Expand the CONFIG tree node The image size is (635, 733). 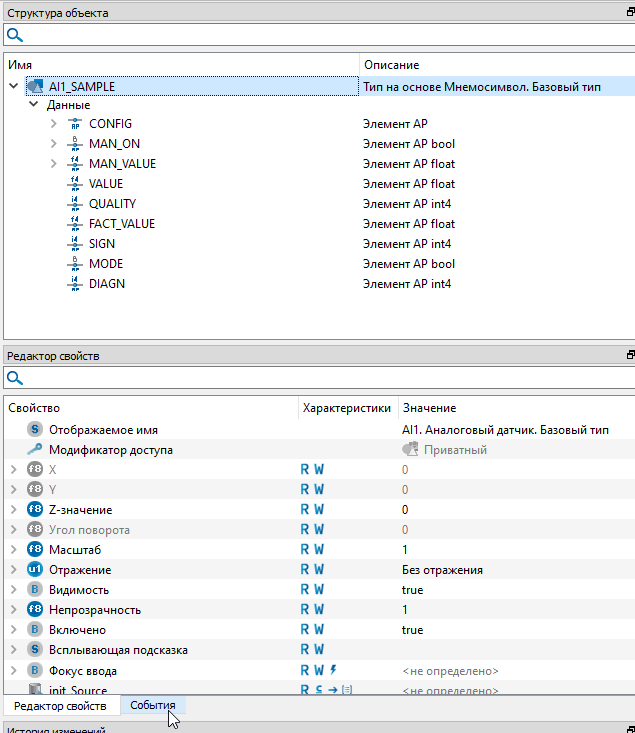point(54,124)
